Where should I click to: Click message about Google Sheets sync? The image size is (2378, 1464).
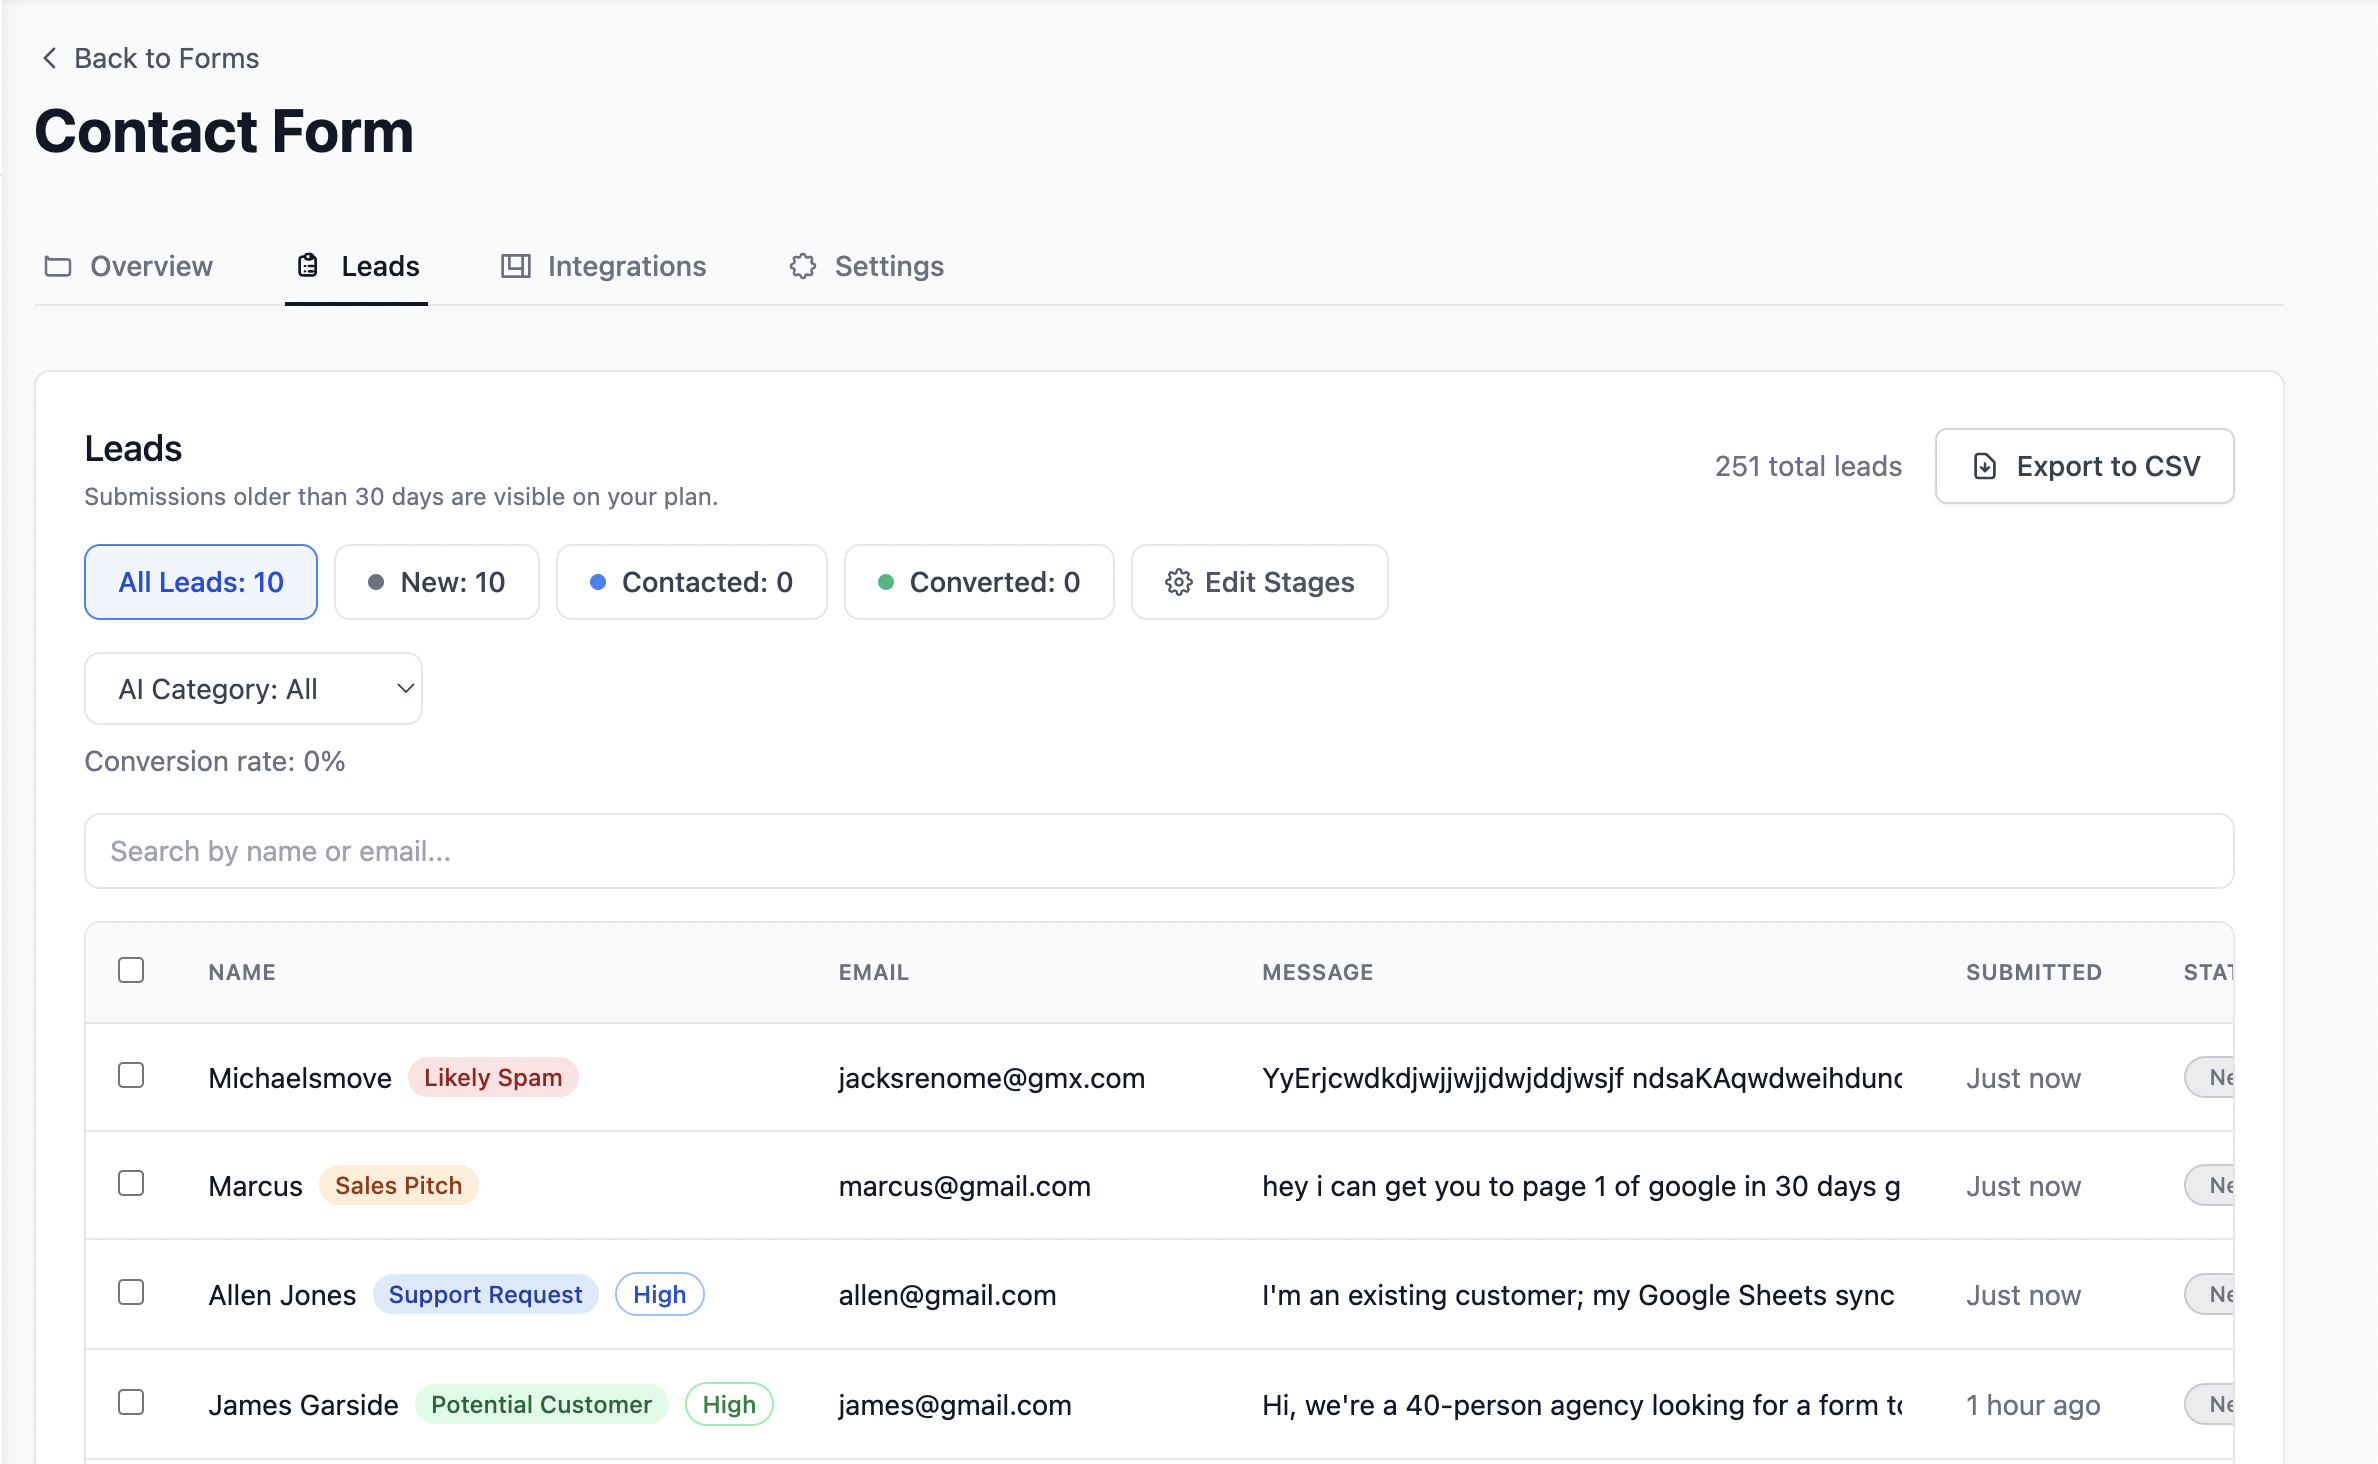(x=1578, y=1295)
